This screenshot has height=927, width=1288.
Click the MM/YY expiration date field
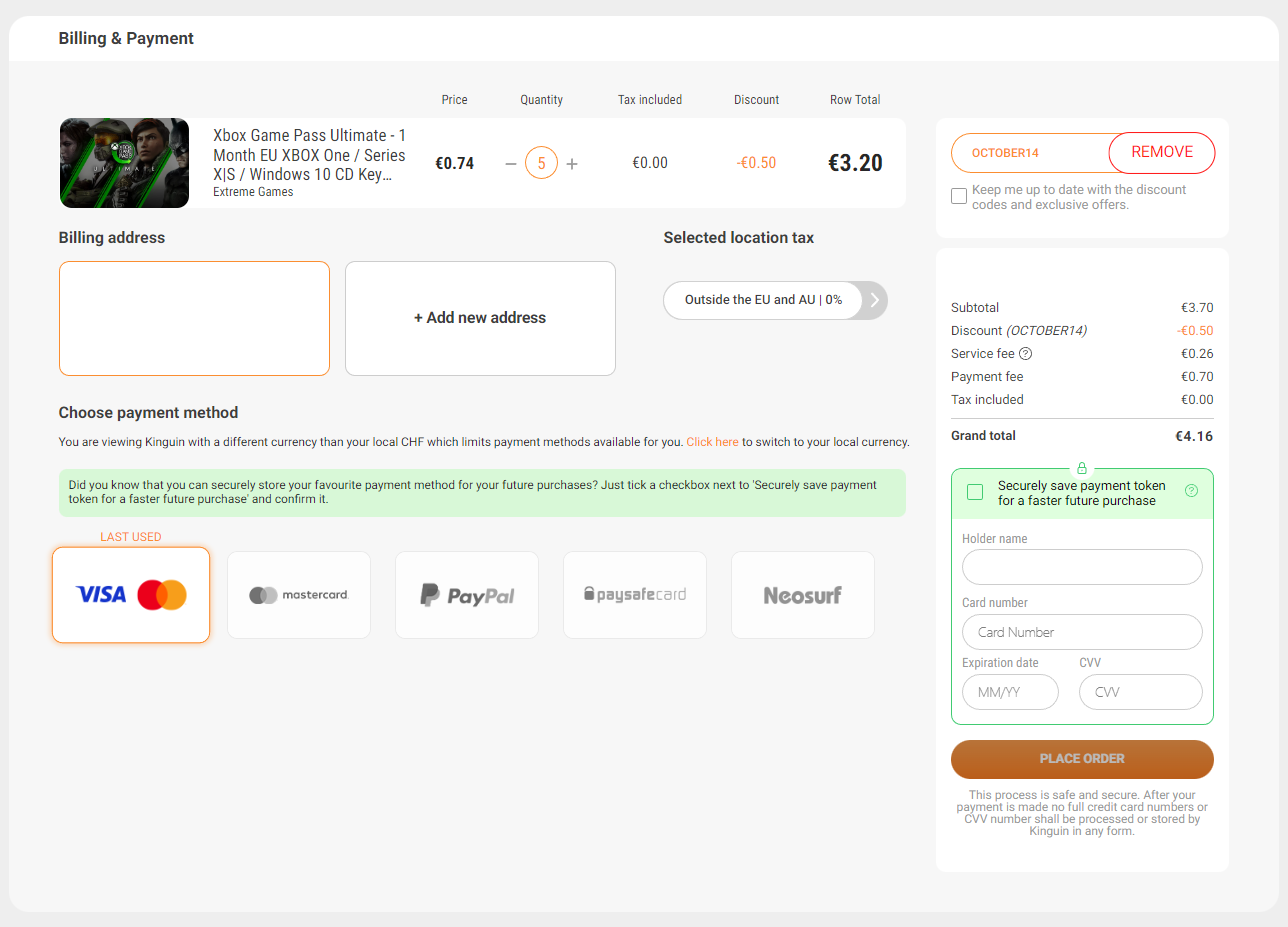coord(1010,692)
